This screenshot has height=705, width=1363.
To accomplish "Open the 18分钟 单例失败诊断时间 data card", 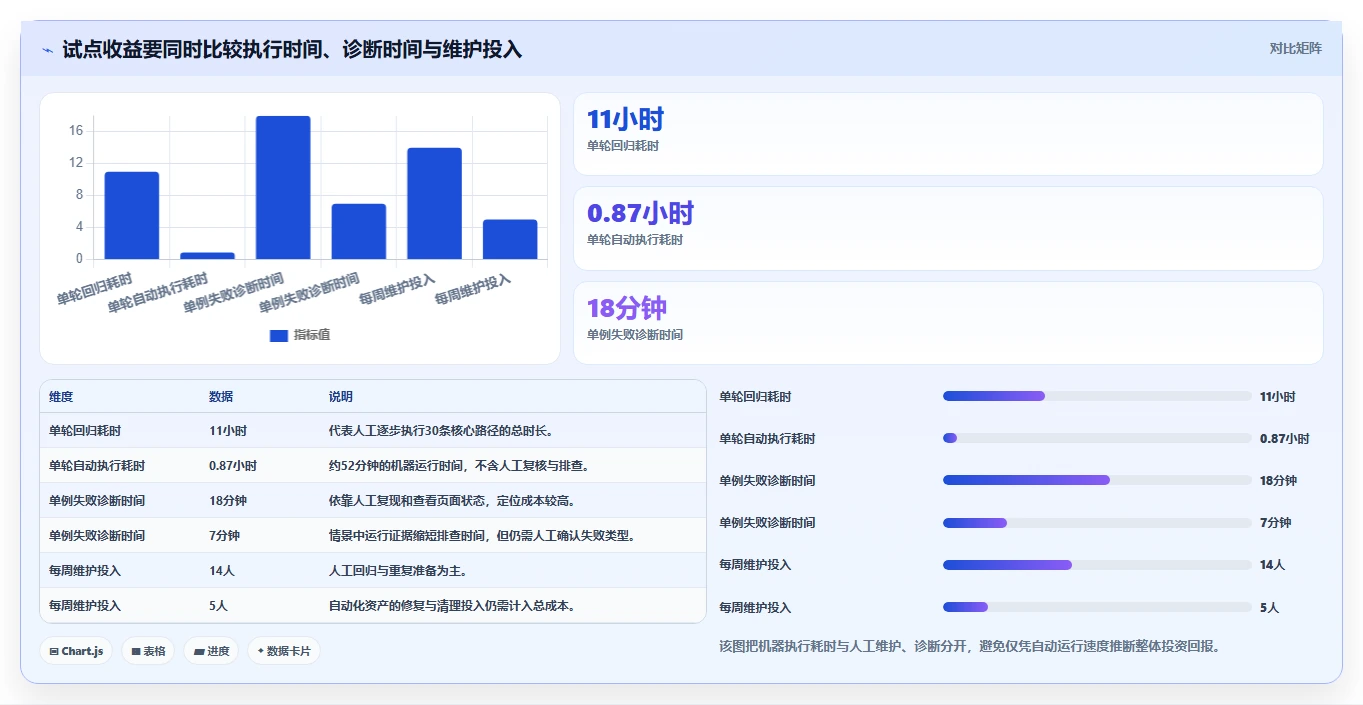I will (x=948, y=323).
